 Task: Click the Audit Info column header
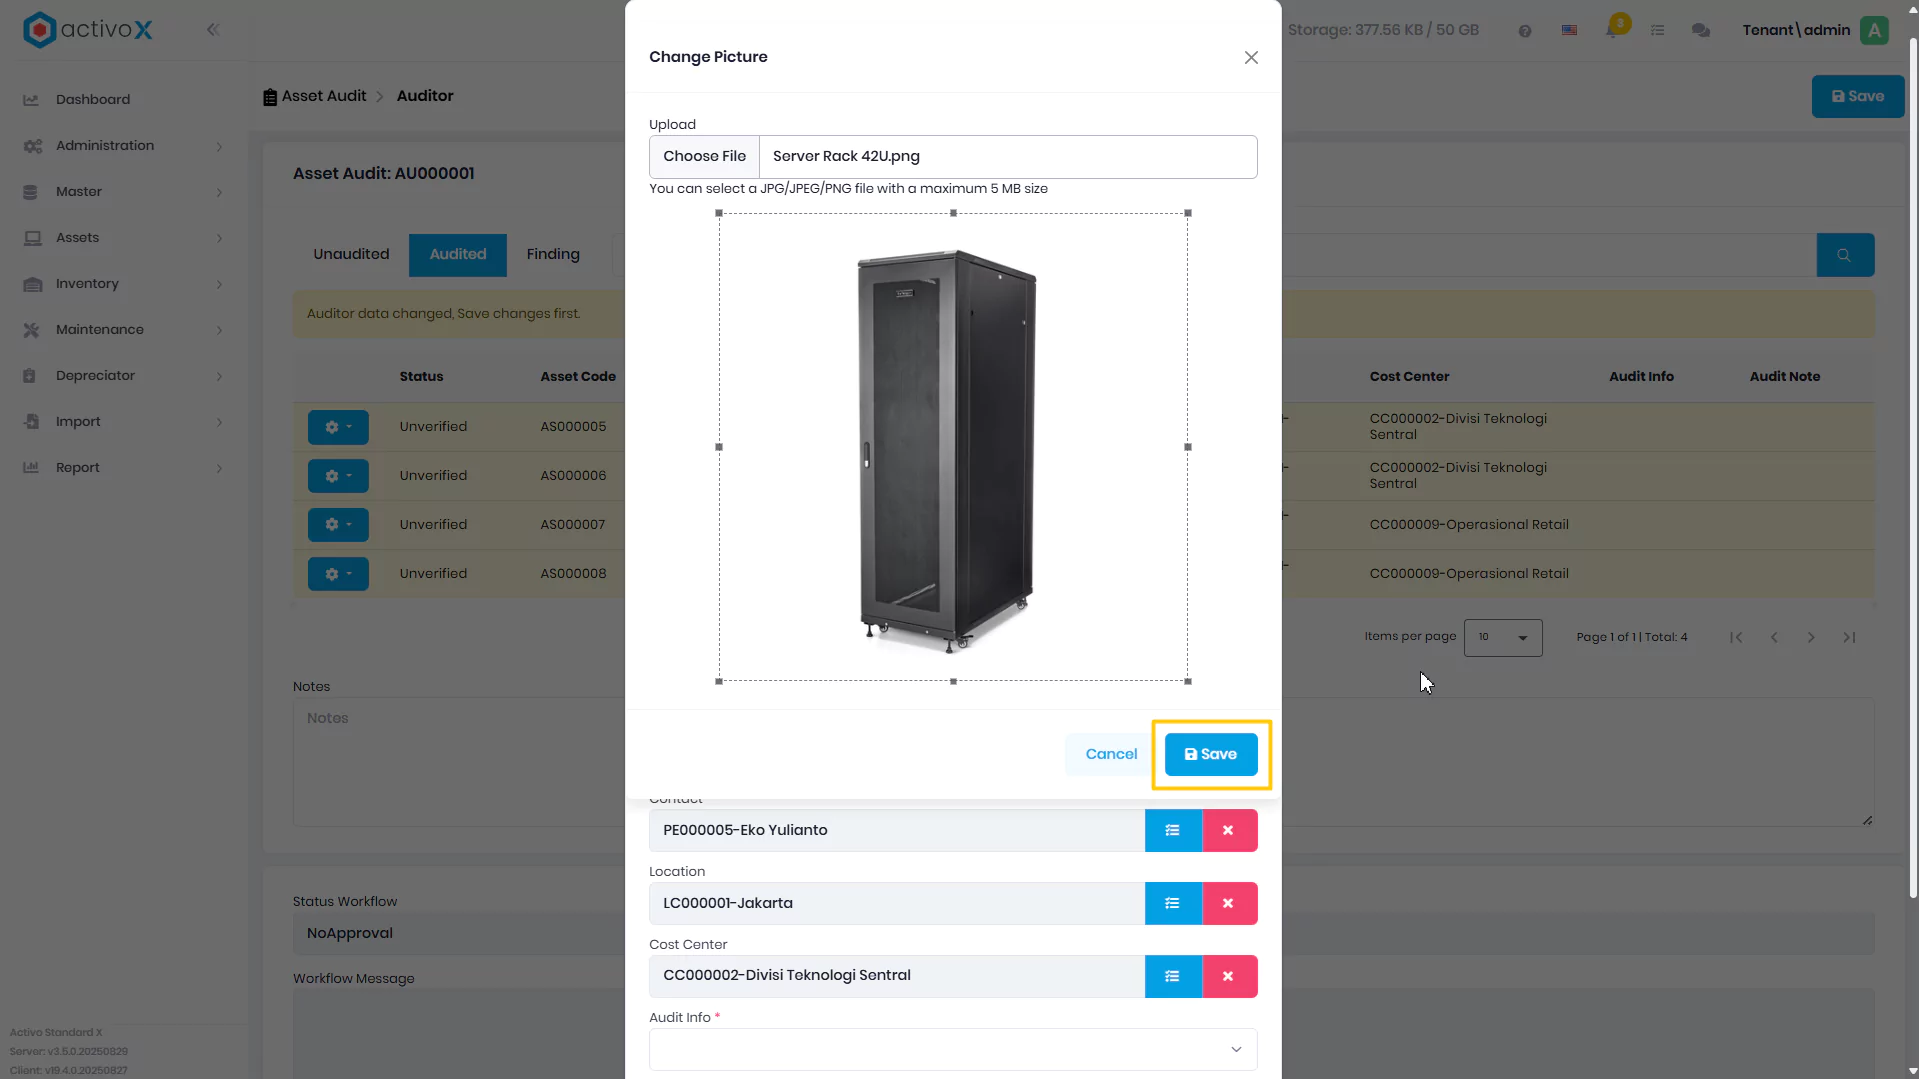pyautogui.click(x=1641, y=377)
